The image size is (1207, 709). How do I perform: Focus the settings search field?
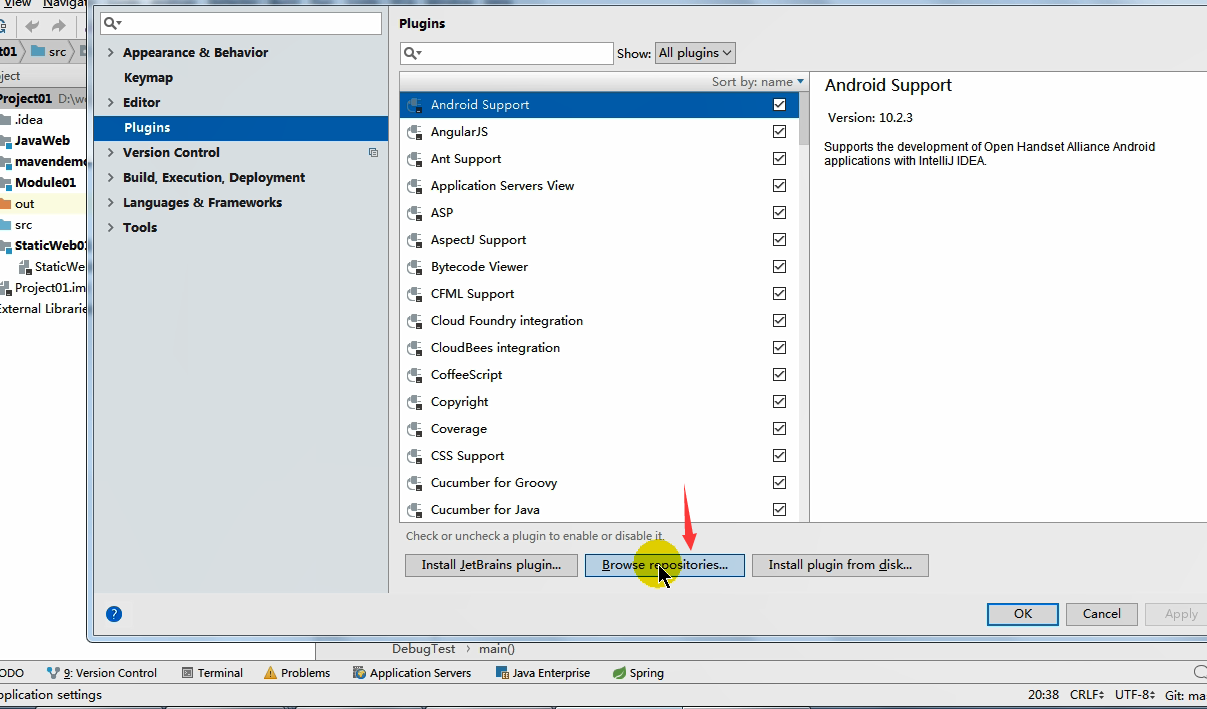pyautogui.click(x=240, y=23)
